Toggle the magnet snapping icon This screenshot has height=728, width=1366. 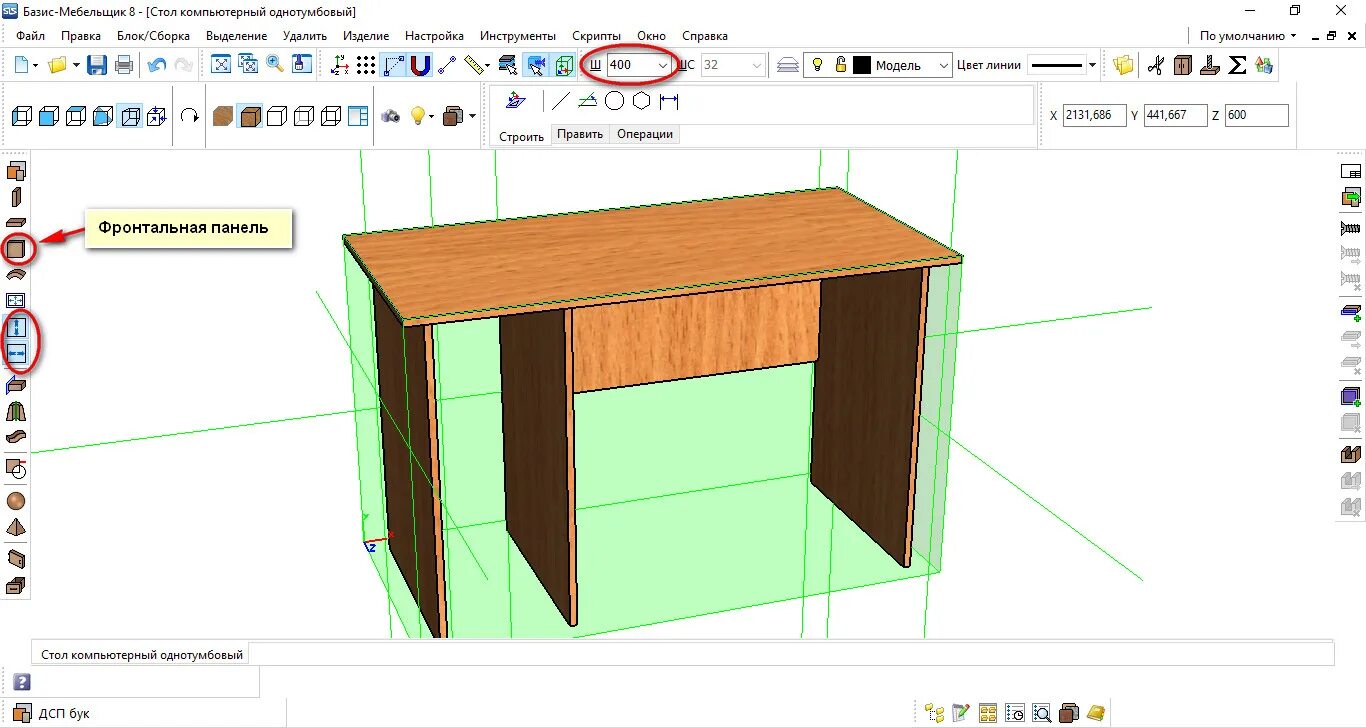pos(420,65)
